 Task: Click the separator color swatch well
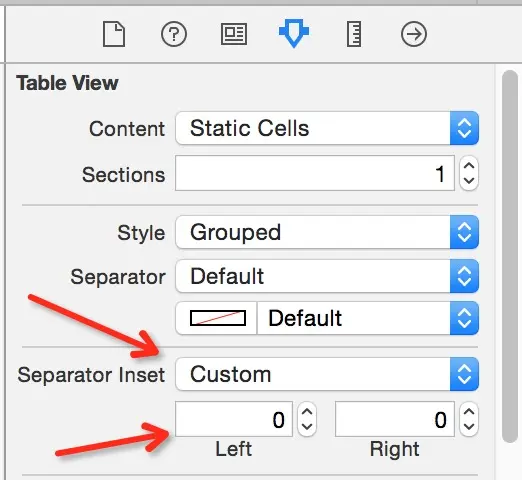[218, 318]
